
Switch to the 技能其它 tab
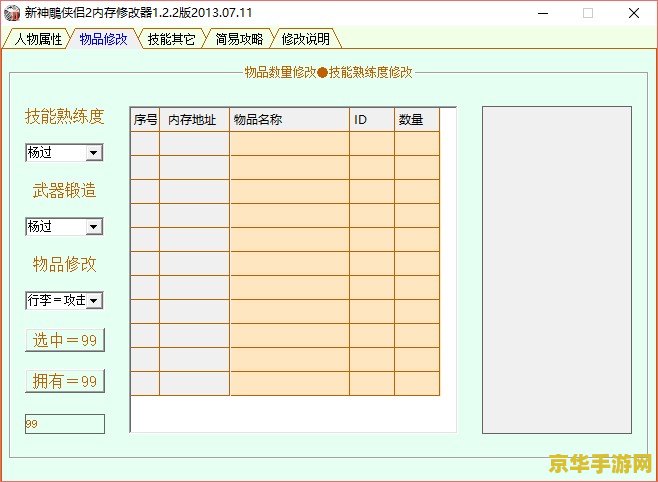click(171, 39)
